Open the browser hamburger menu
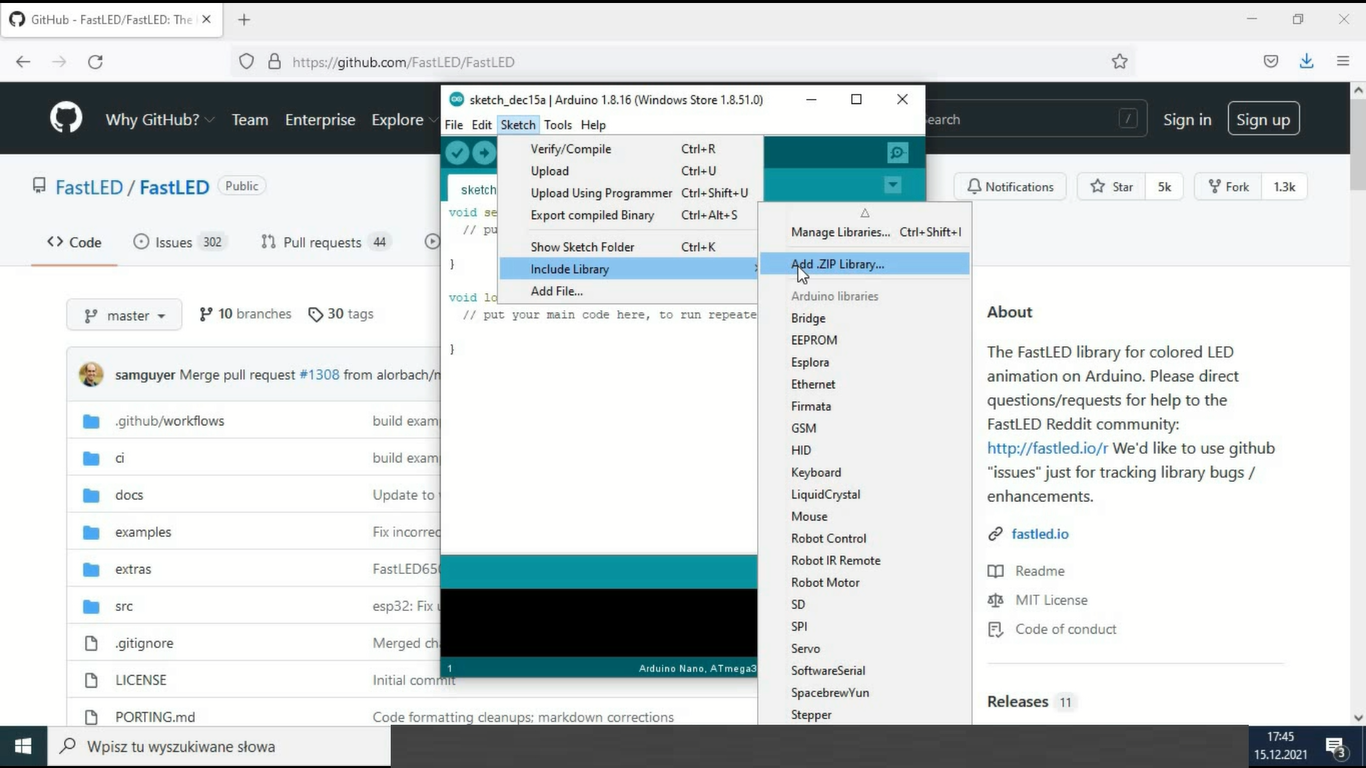The width and height of the screenshot is (1366, 768). point(1342,62)
